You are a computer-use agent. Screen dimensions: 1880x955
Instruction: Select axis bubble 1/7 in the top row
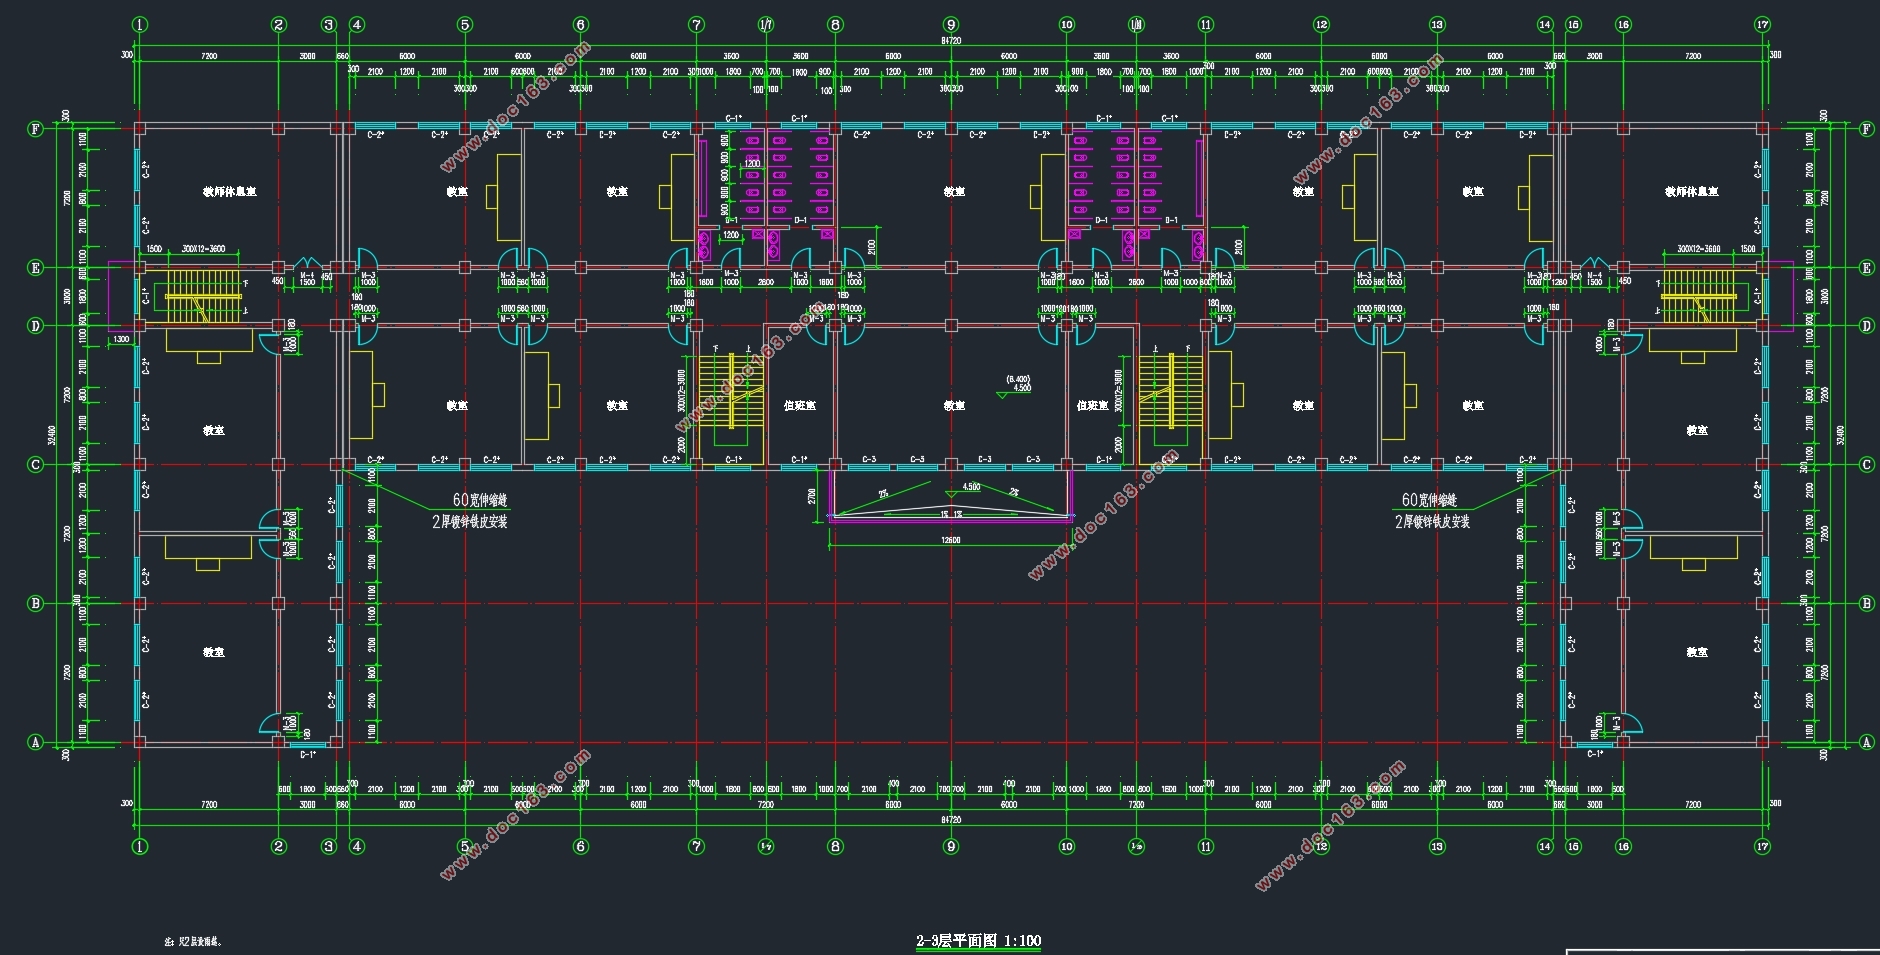[x=766, y=24]
